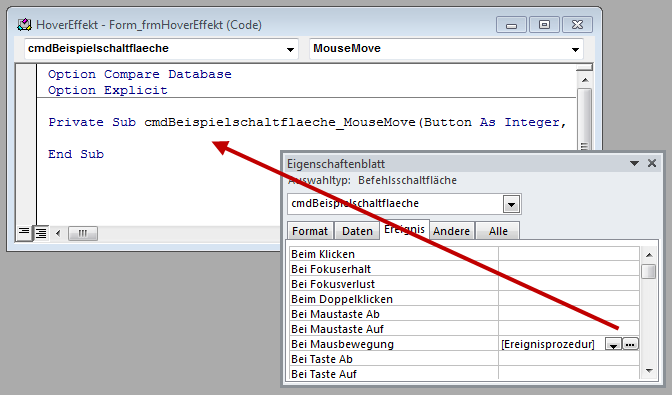The height and width of the screenshot is (395, 672).
Task: Click the code window's split bar handle
Action: pyautogui.click(x=585, y=67)
